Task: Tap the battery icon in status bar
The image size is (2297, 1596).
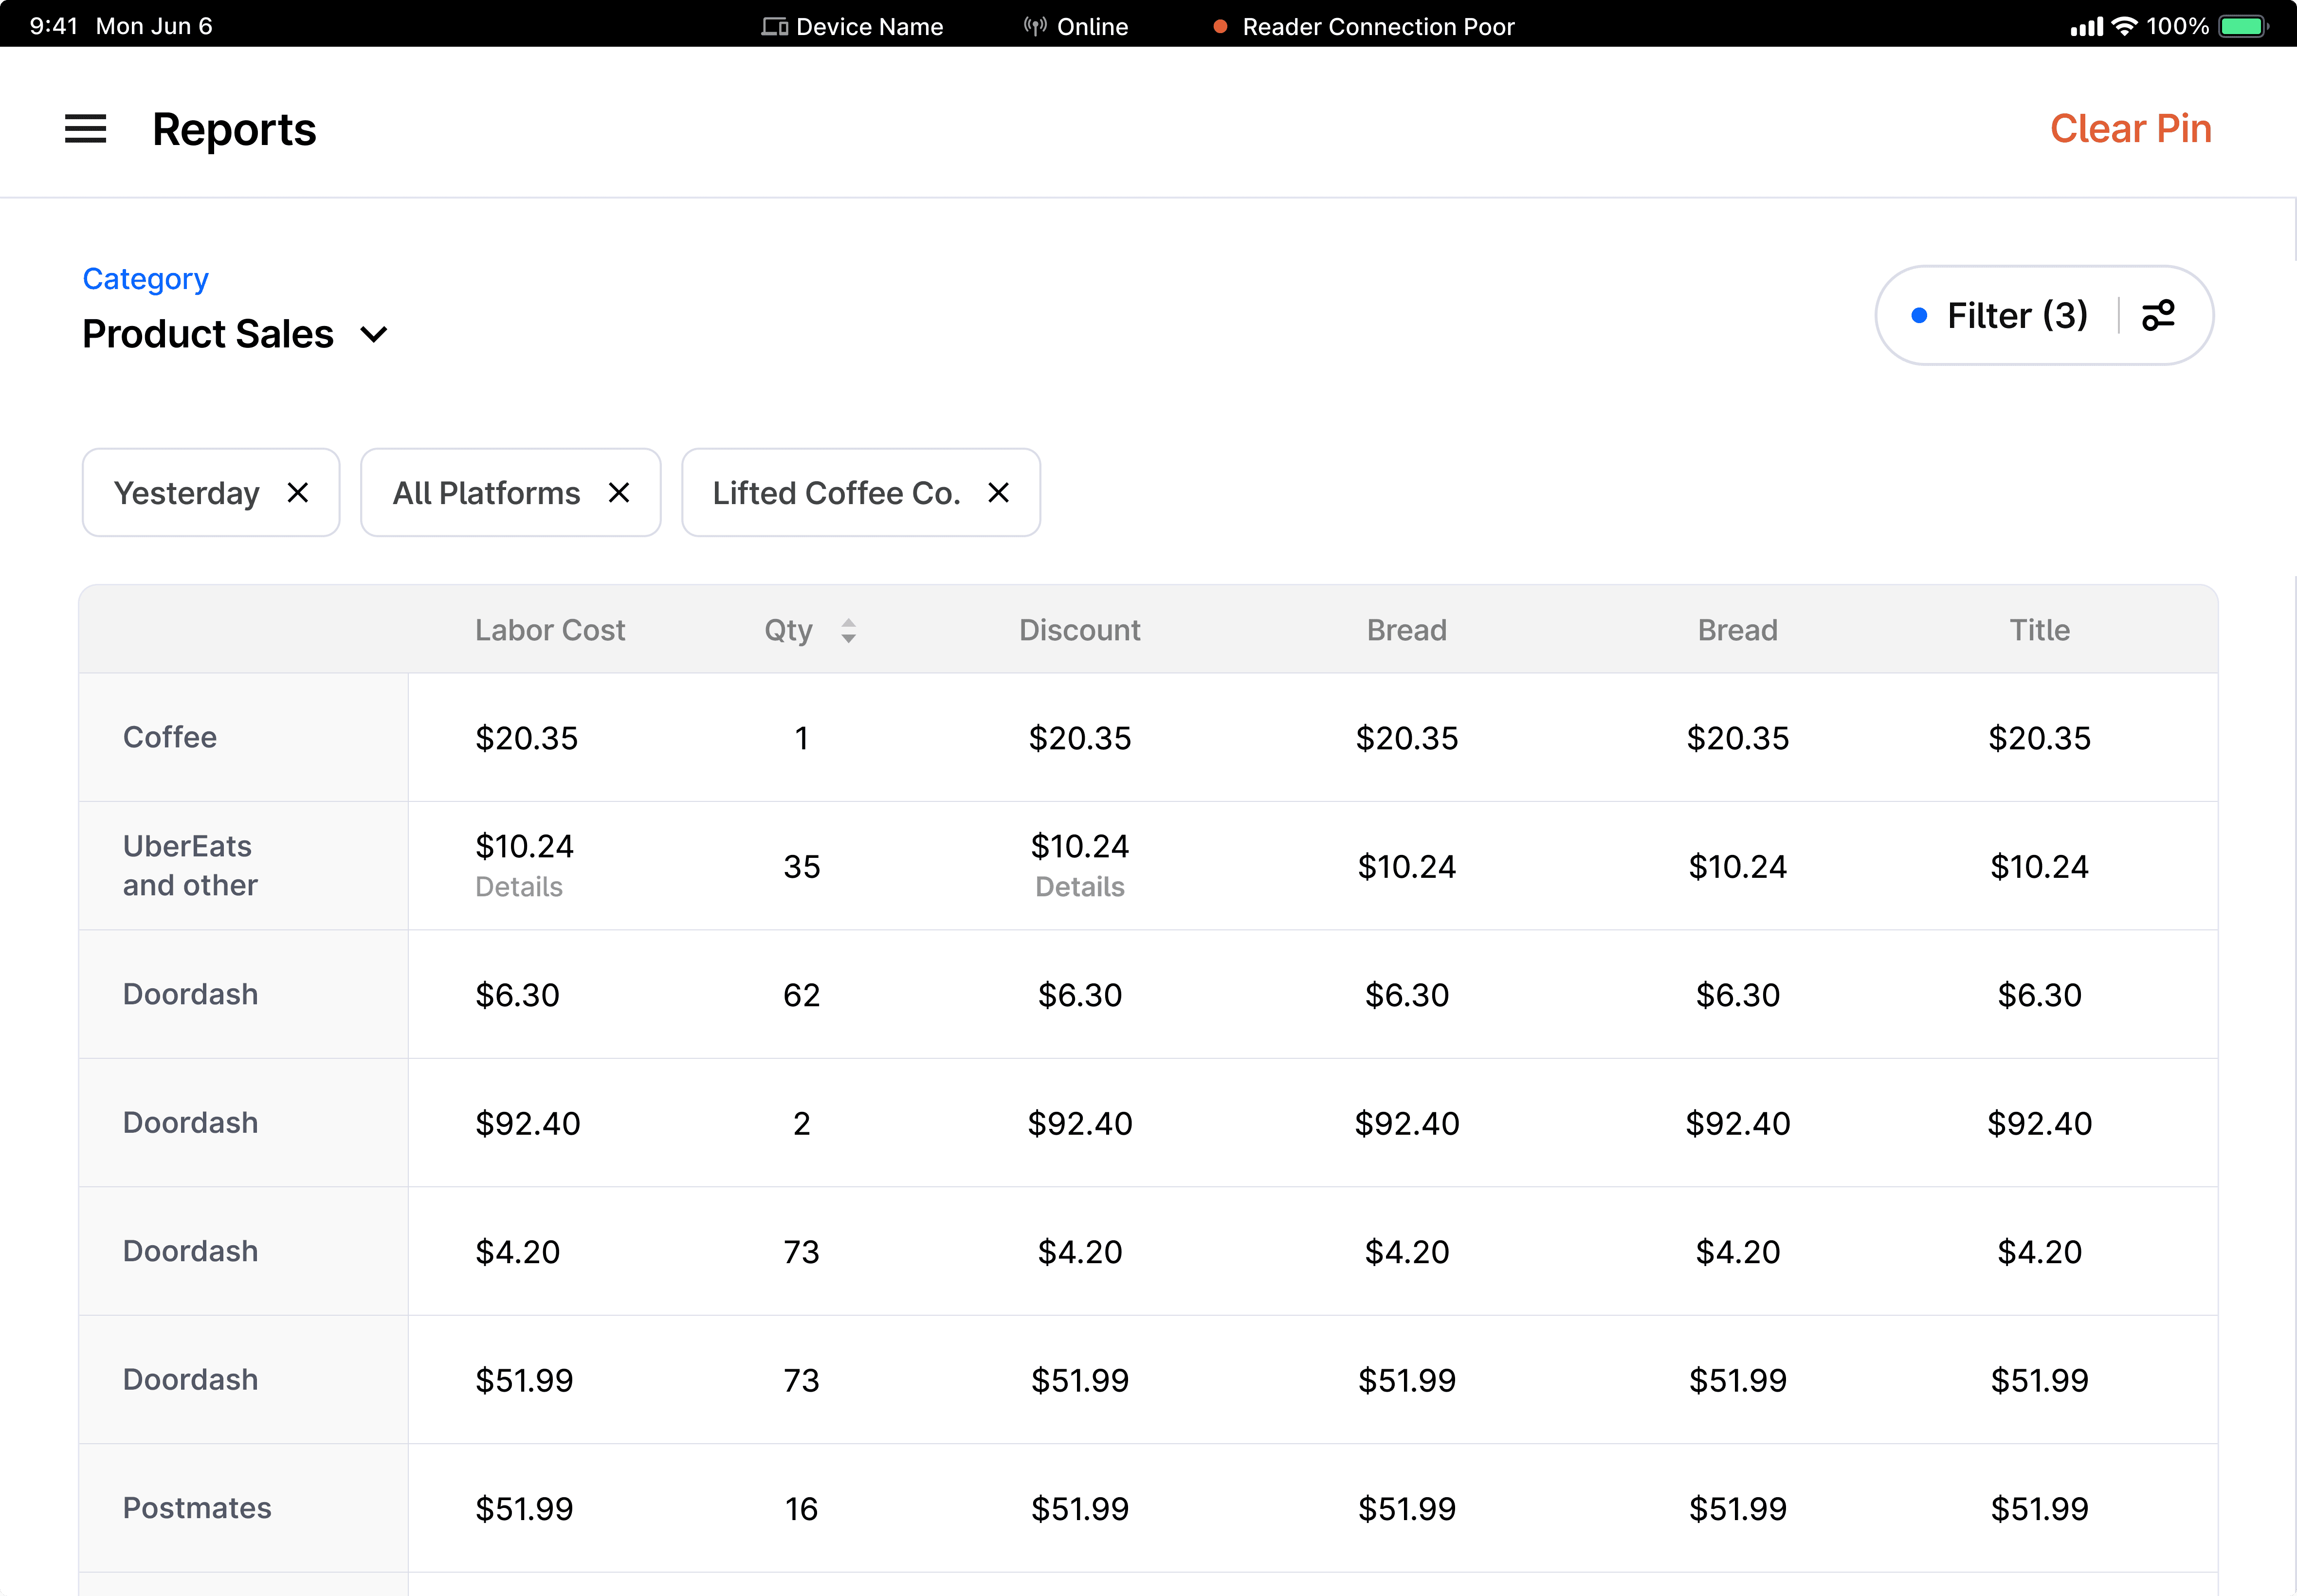Action: (2242, 26)
